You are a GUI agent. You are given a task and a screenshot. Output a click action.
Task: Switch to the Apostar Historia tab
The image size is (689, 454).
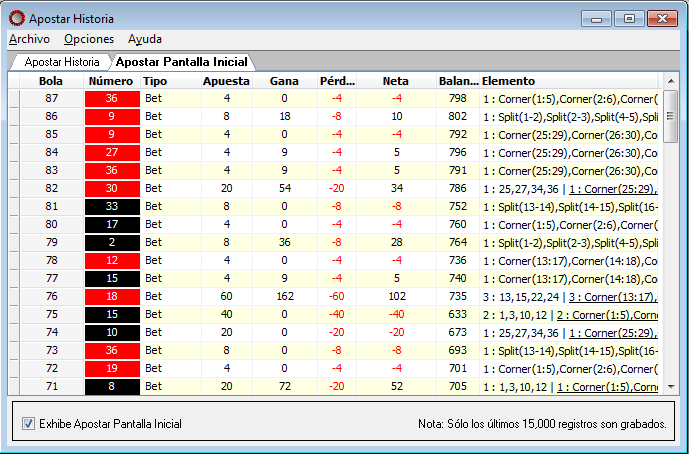point(62,62)
